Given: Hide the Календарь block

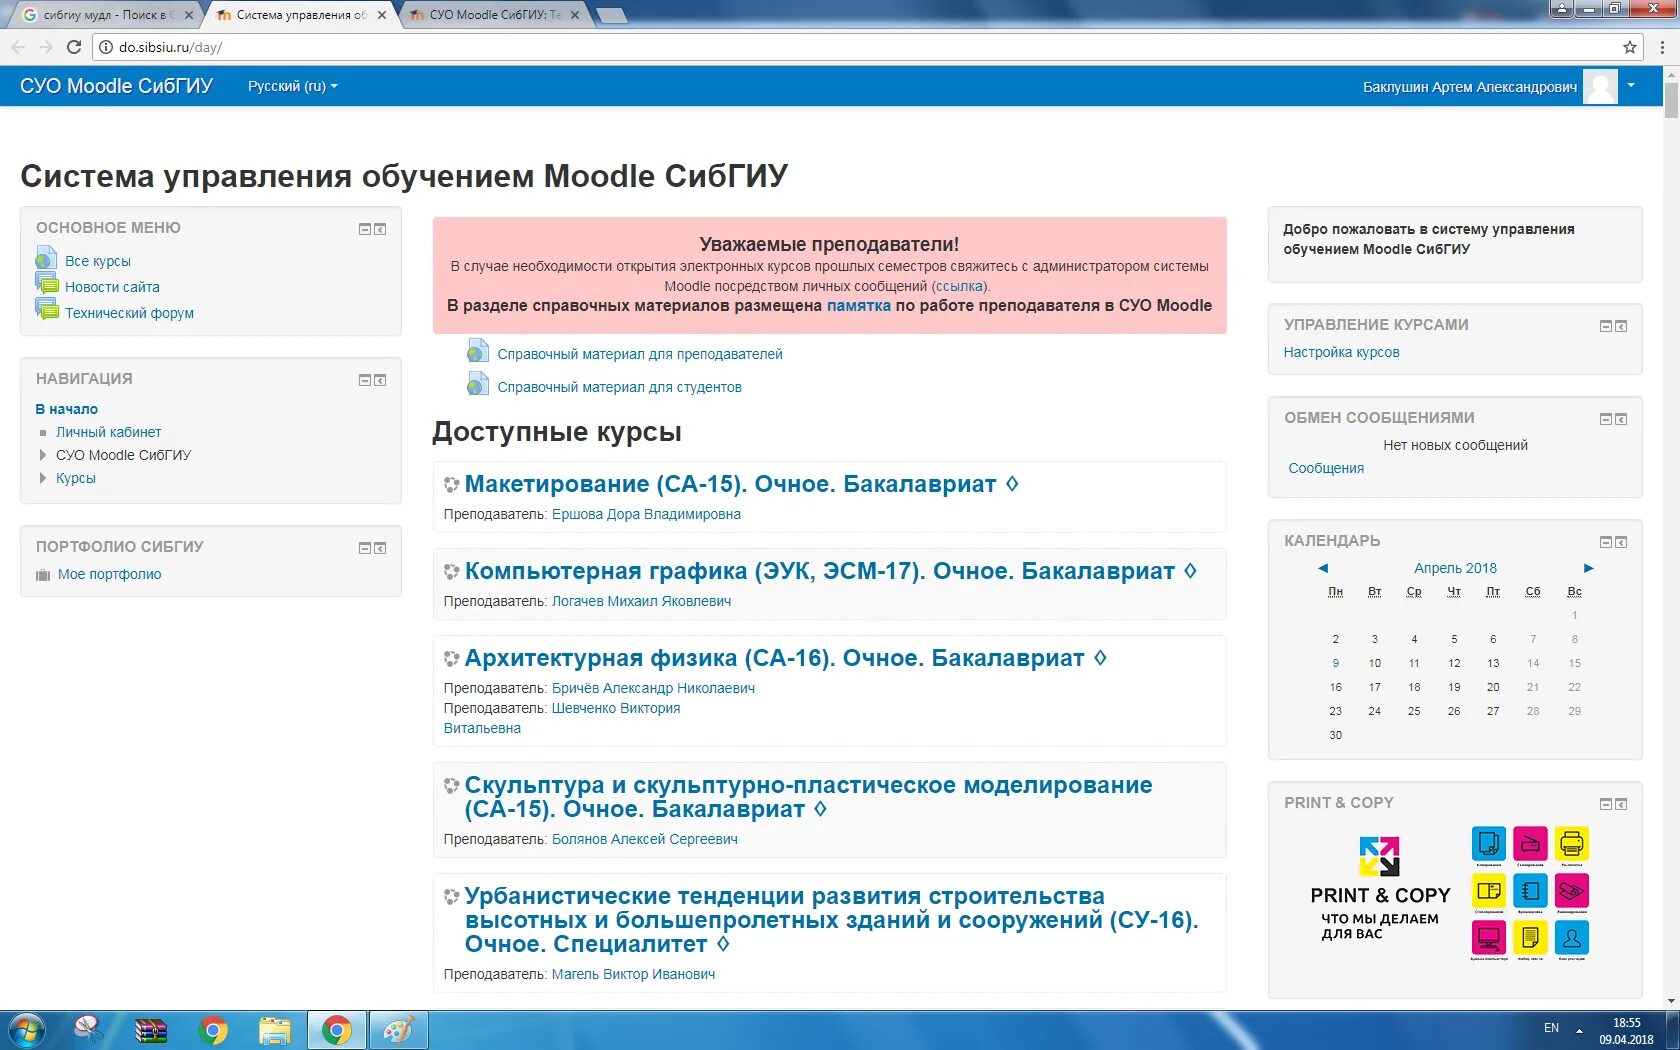Looking at the screenshot, I should 1606,542.
